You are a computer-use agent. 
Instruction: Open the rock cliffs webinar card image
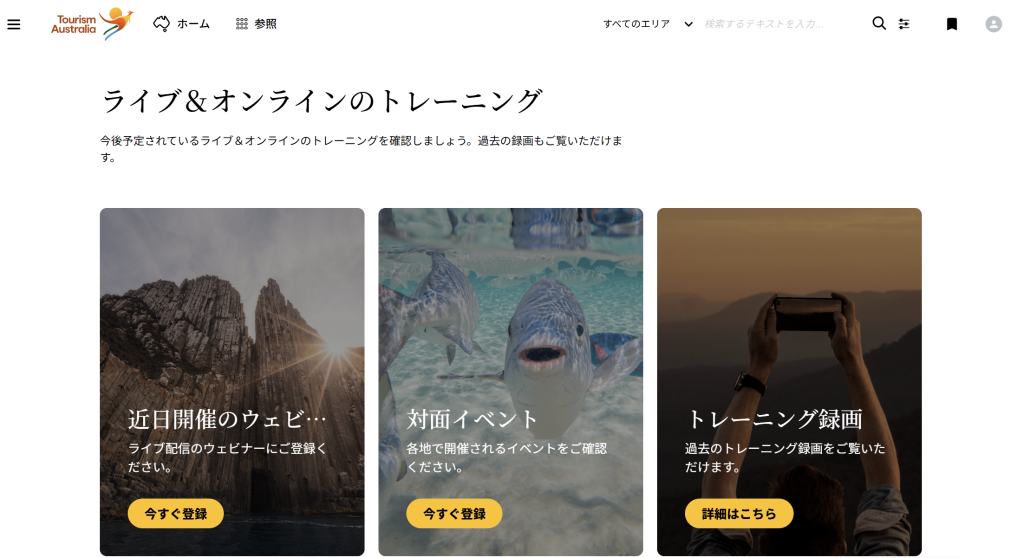coord(232,307)
